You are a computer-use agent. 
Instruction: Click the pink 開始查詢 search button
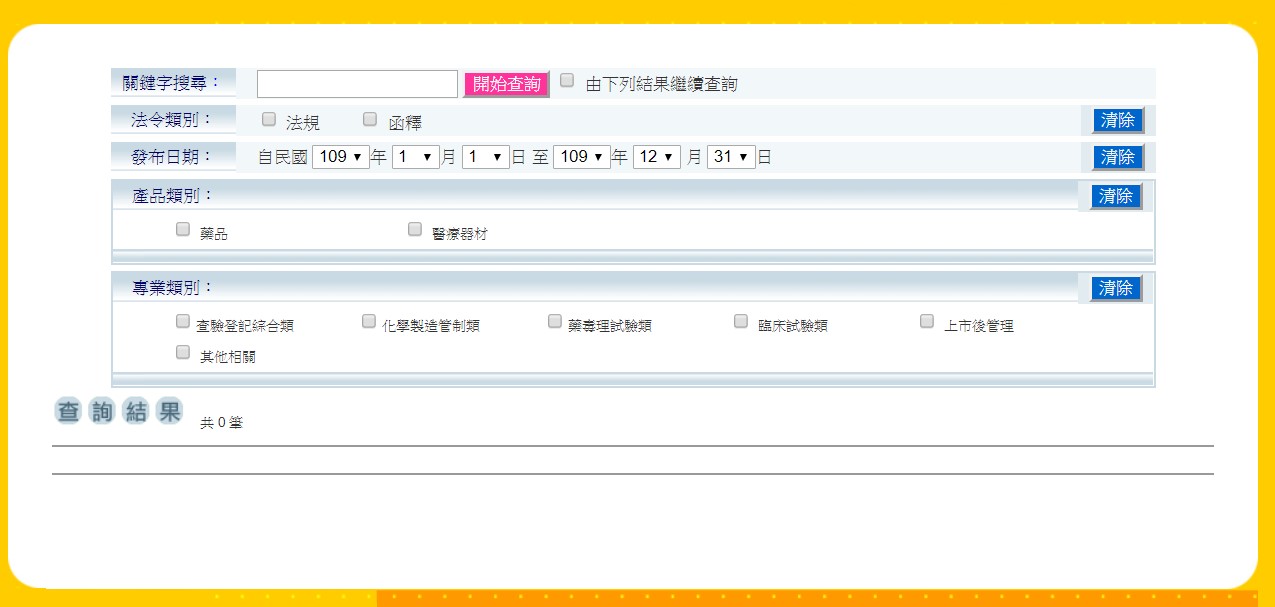tap(506, 84)
